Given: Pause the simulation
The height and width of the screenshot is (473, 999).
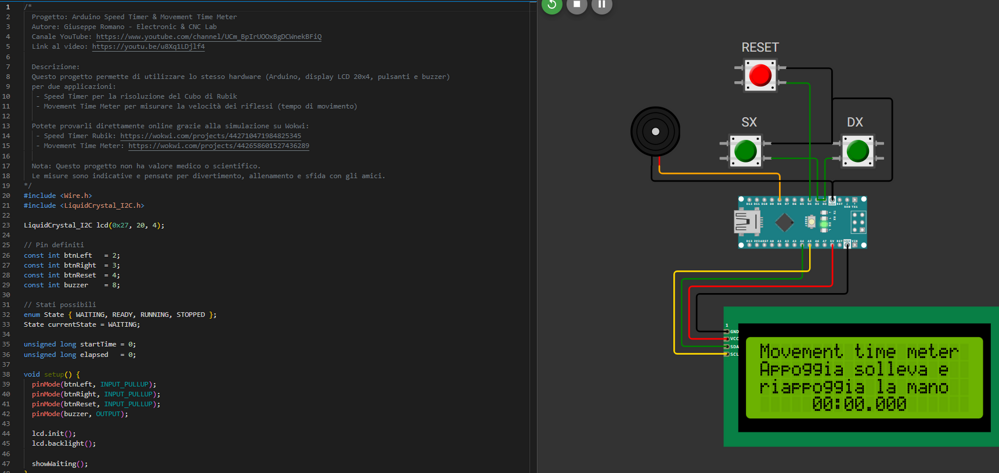Looking at the screenshot, I should pos(601,5).
